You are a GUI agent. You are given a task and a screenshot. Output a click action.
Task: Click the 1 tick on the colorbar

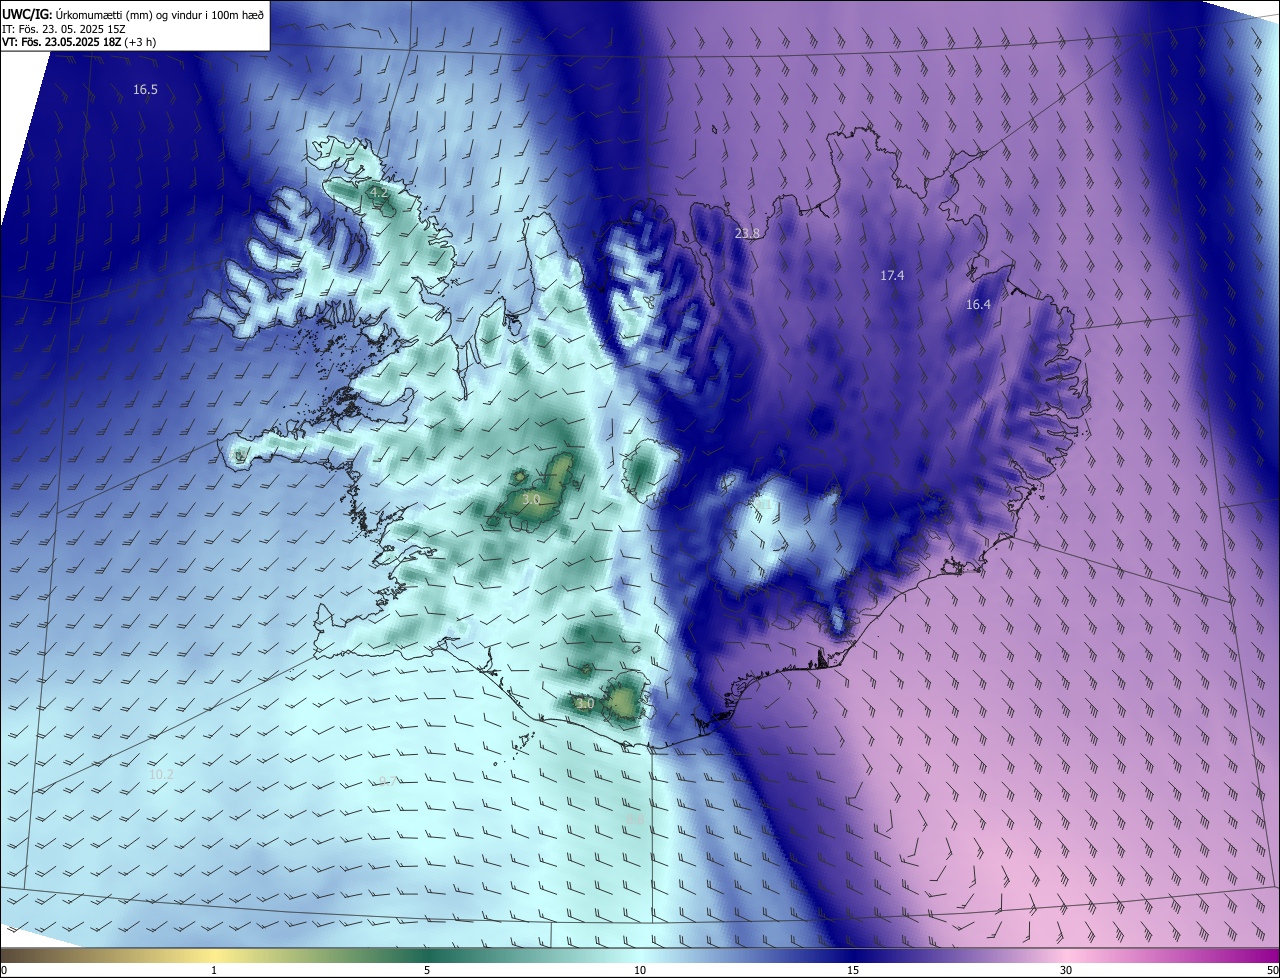[214, 970]
